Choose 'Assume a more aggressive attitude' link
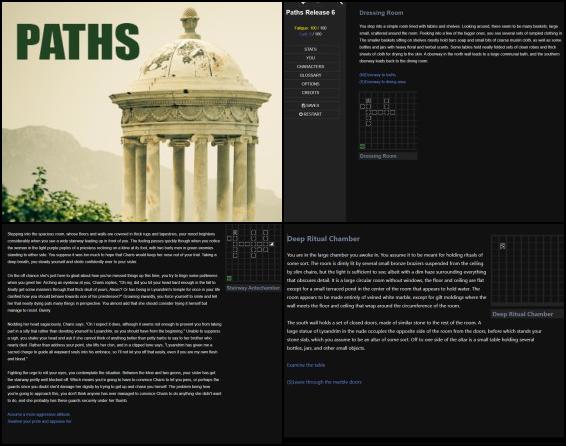This screenshot has height=446, width=566. [x=39, y=414]
